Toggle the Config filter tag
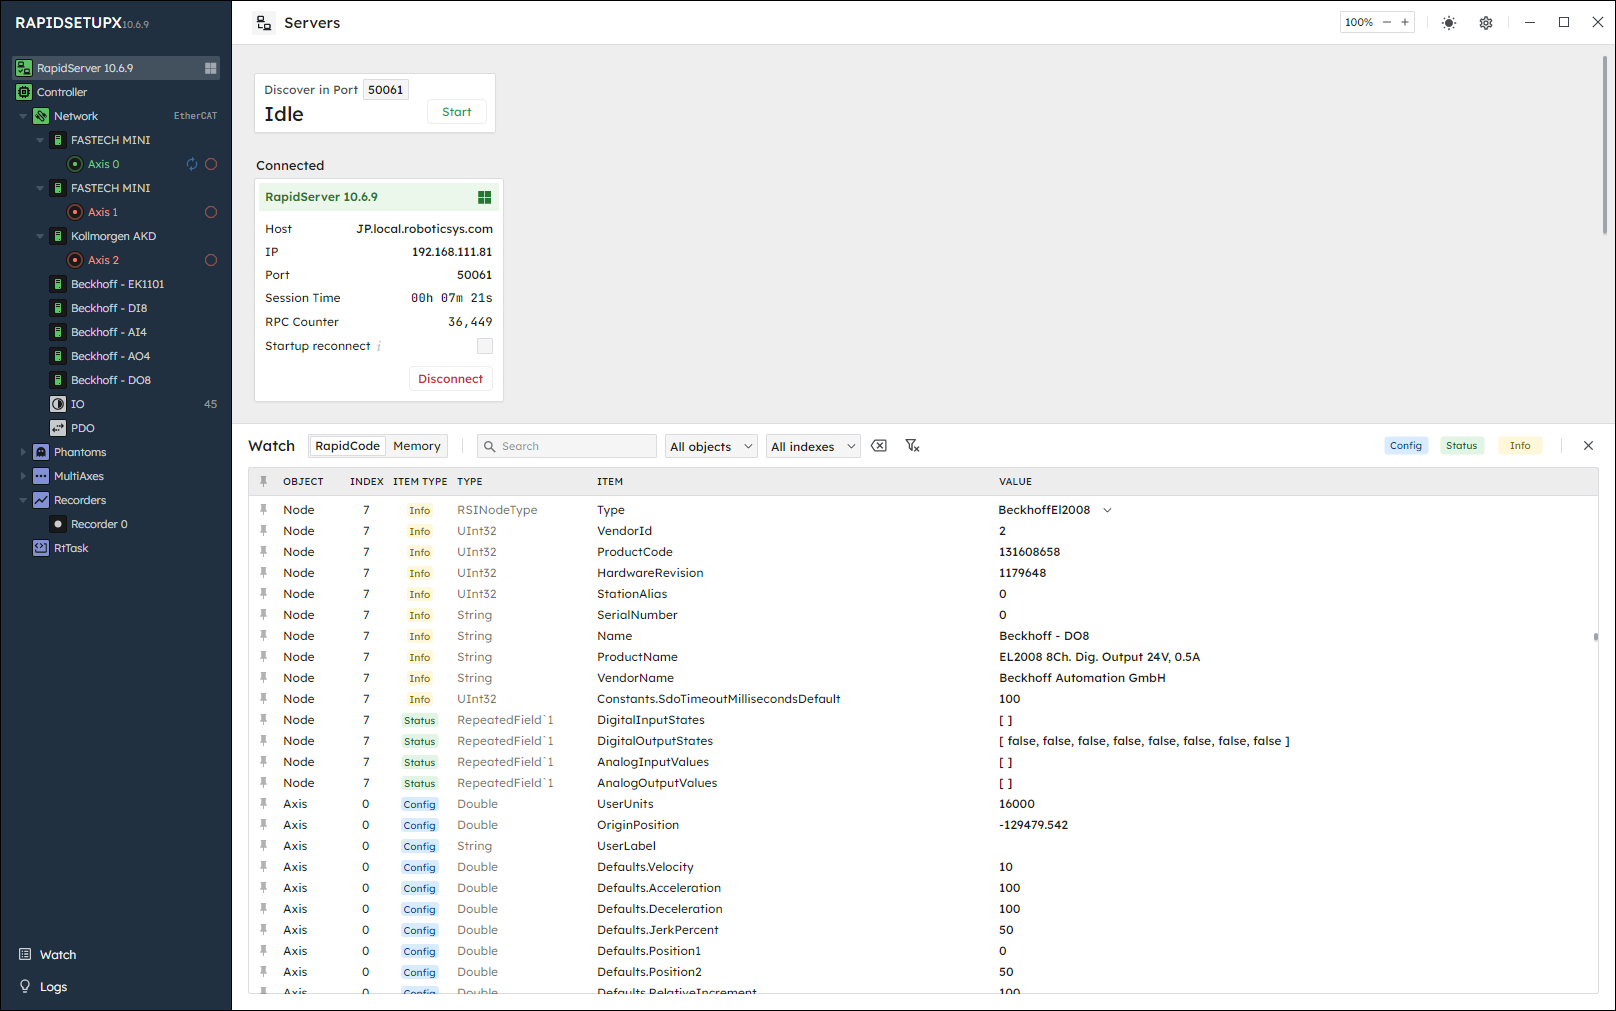 [x=1405, y=446]
